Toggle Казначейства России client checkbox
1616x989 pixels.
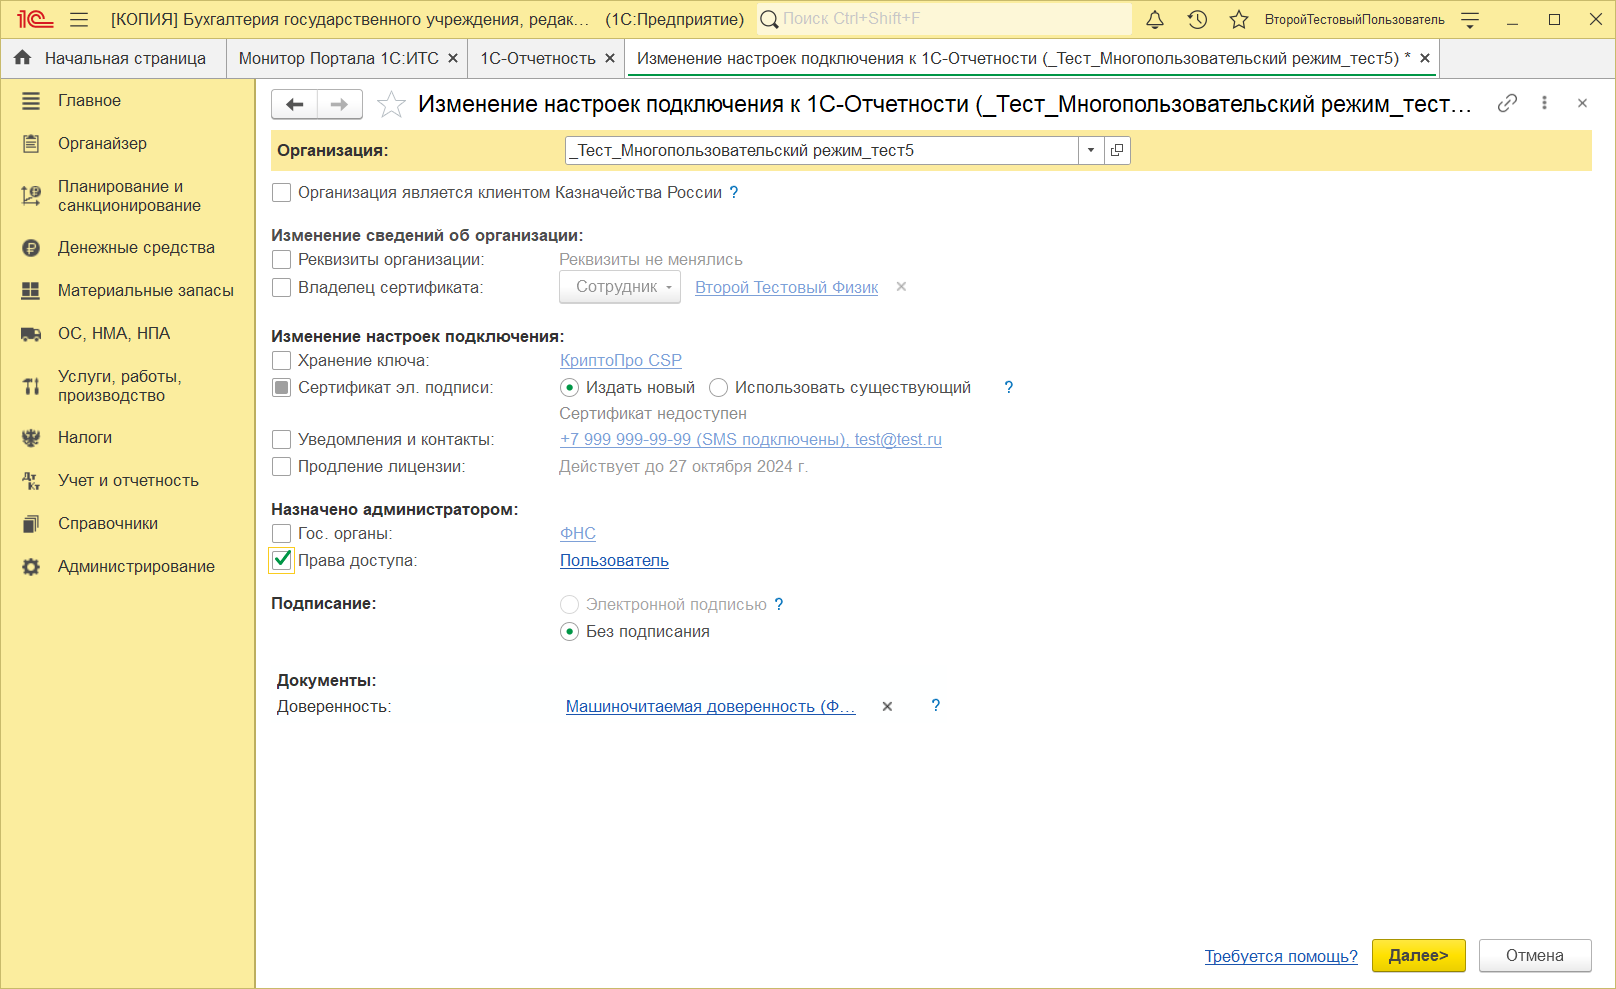[282, 192]
